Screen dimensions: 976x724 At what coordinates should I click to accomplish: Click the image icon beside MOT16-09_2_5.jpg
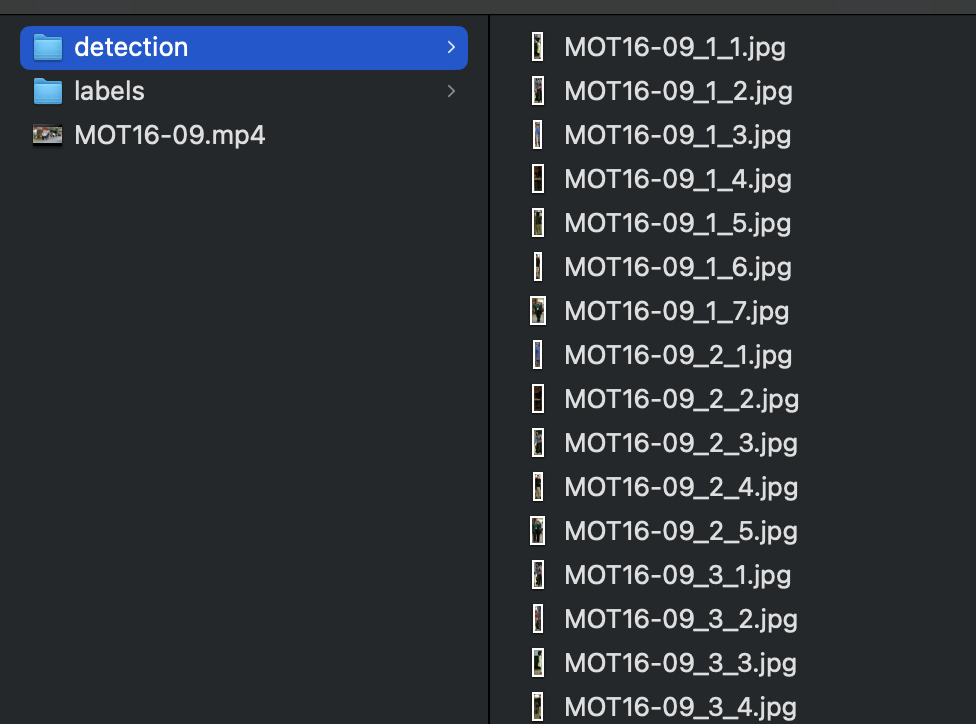[538, 531]
